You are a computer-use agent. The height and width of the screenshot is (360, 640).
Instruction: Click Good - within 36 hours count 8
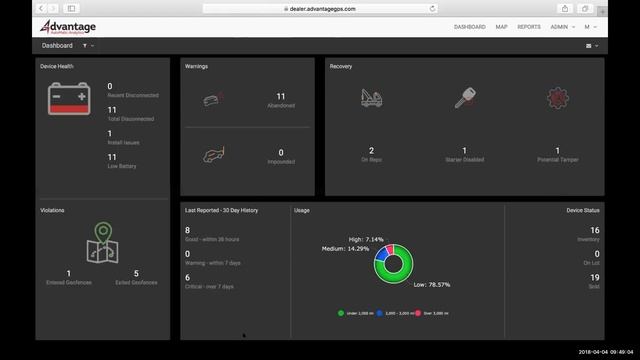[x=187, y=230]
